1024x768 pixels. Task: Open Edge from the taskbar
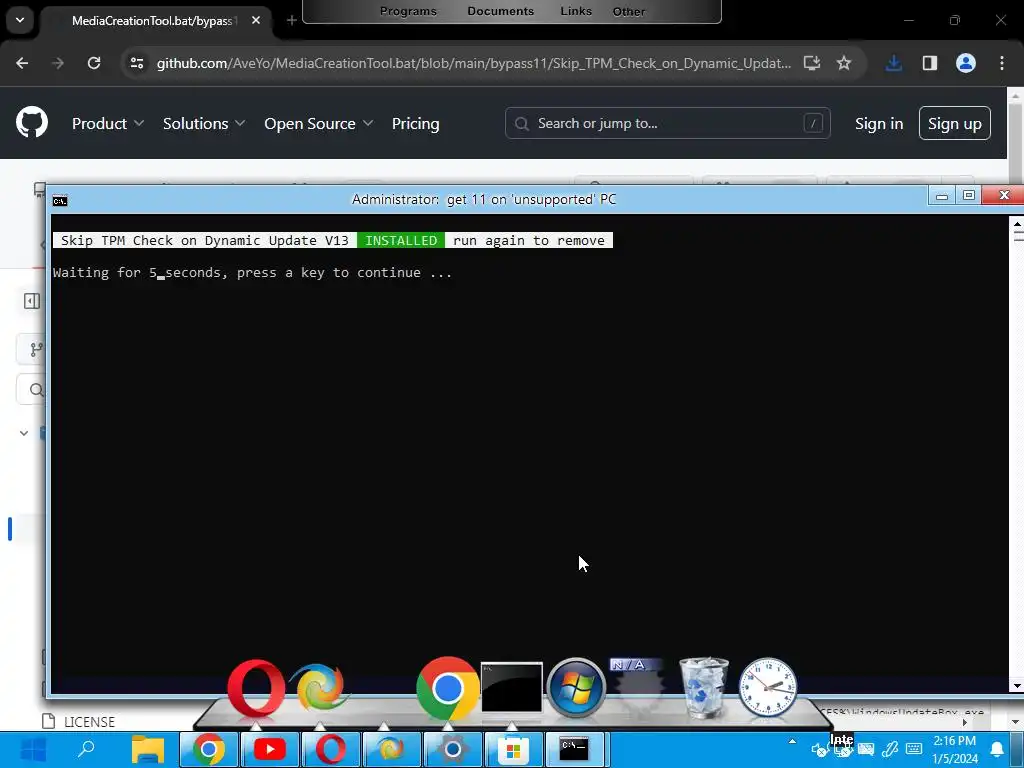coord(391,750)
